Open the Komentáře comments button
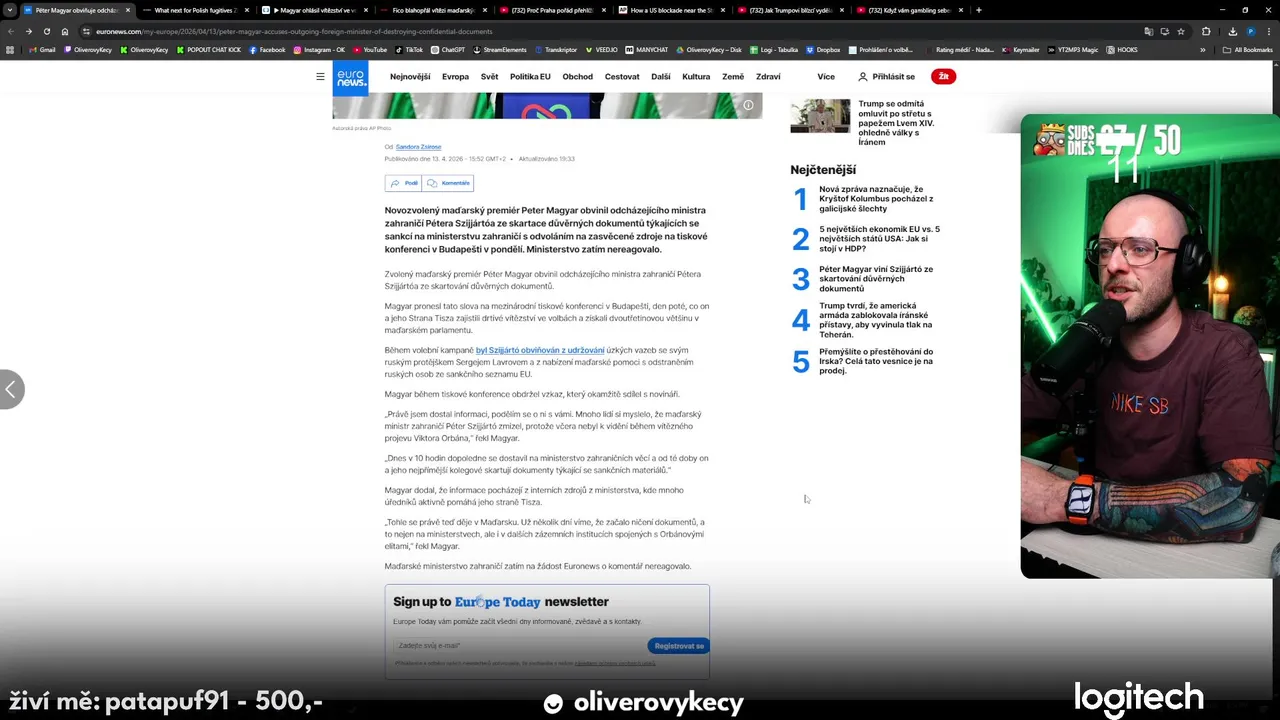Screen dimensions: 1280x720 pyautogui.click(x=448, y=183)
